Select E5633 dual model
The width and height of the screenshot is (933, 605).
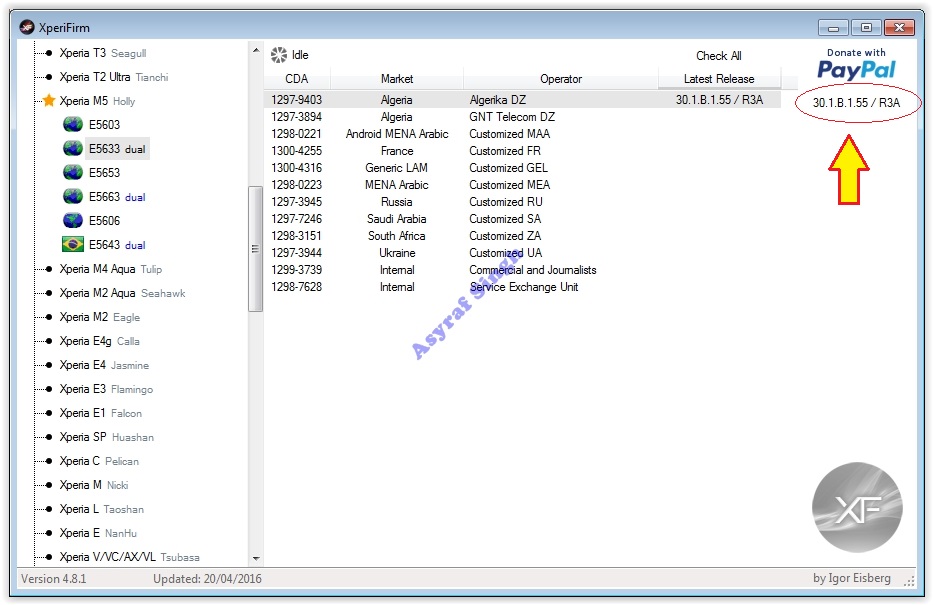click(117, 149)
